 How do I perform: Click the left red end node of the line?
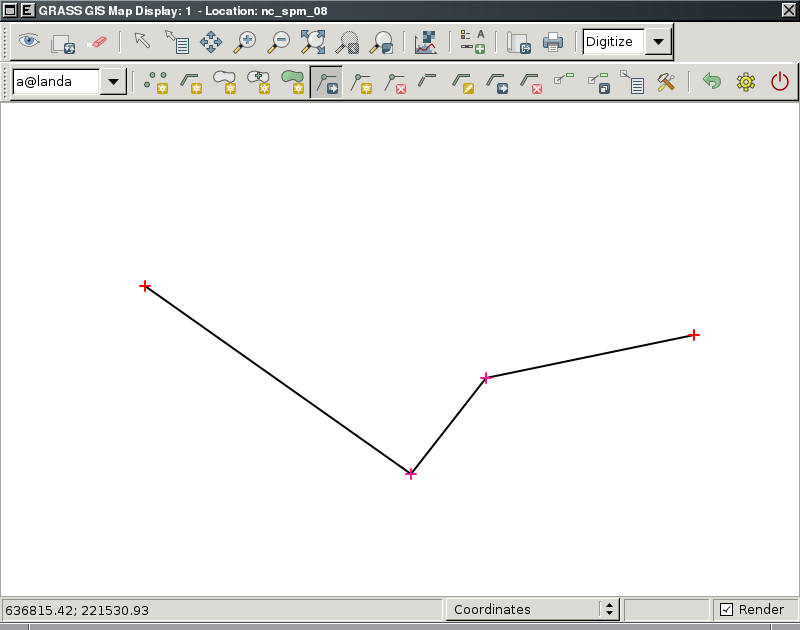tap(145, 286)
